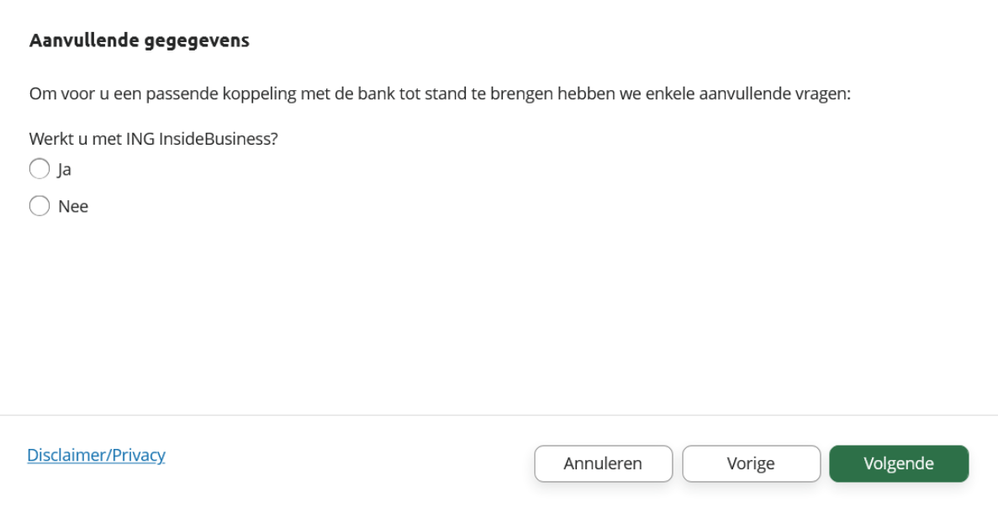Answer yes to using ING InsideBusiness
The height and width of the screenshot is (508, 998).
coord(39,169)
